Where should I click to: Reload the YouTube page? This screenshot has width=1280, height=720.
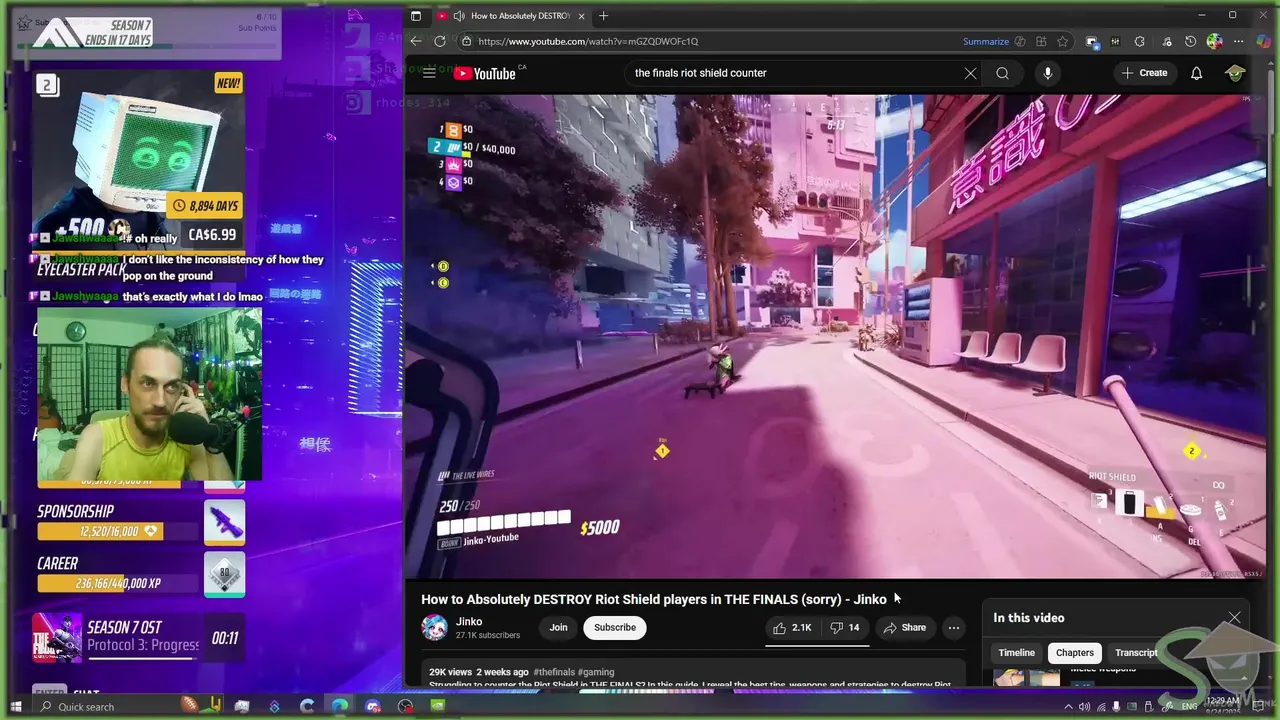click(440, 41)
